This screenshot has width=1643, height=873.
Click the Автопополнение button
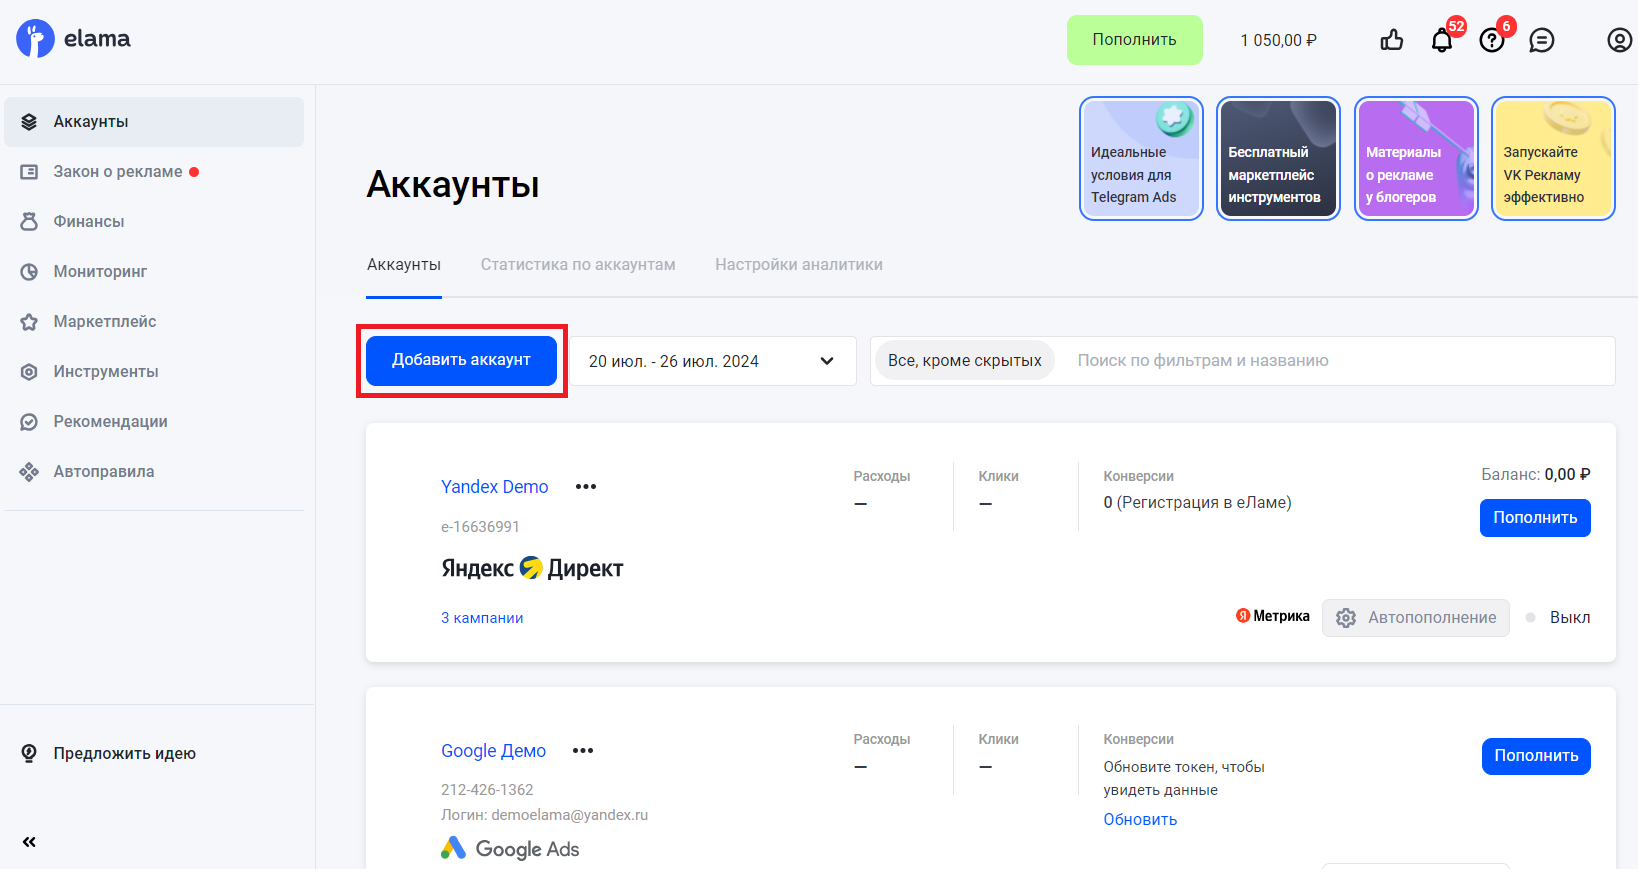click(1416, 618)
